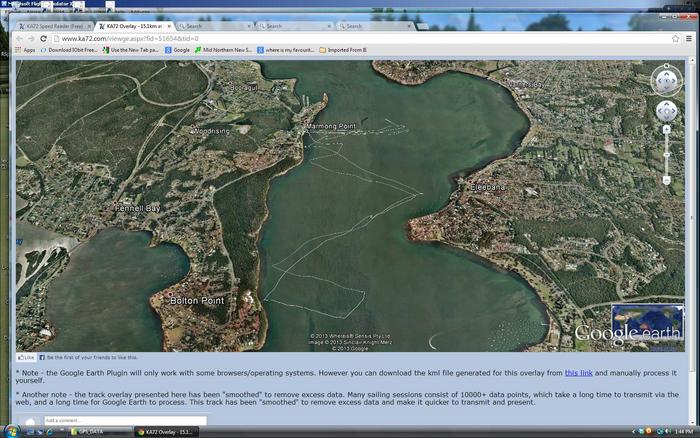Bookmark this page with the star icon
The image size is (700, 438).
(x=675, y=39)
